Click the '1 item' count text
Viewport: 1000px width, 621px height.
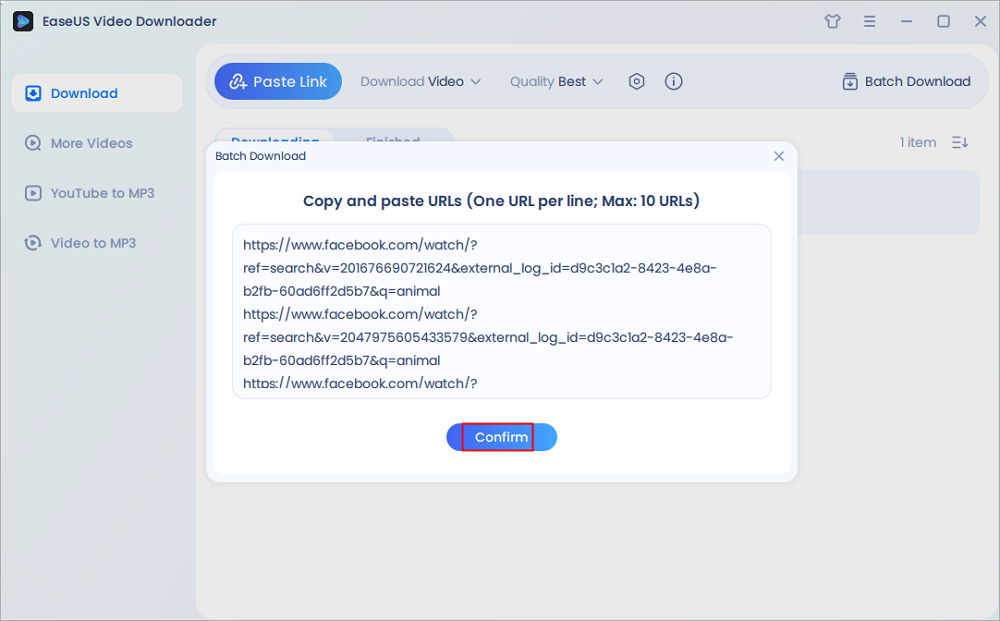(x=918, y=142)
